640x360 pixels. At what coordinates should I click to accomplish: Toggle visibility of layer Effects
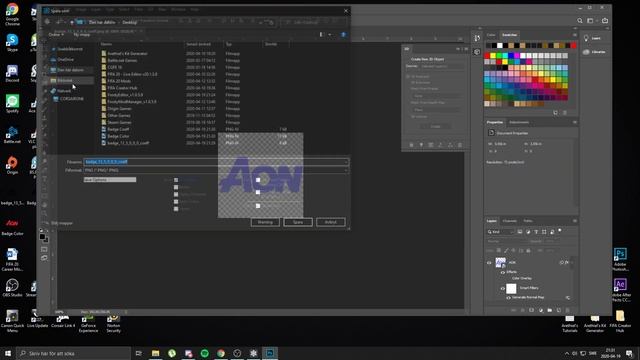503,272
